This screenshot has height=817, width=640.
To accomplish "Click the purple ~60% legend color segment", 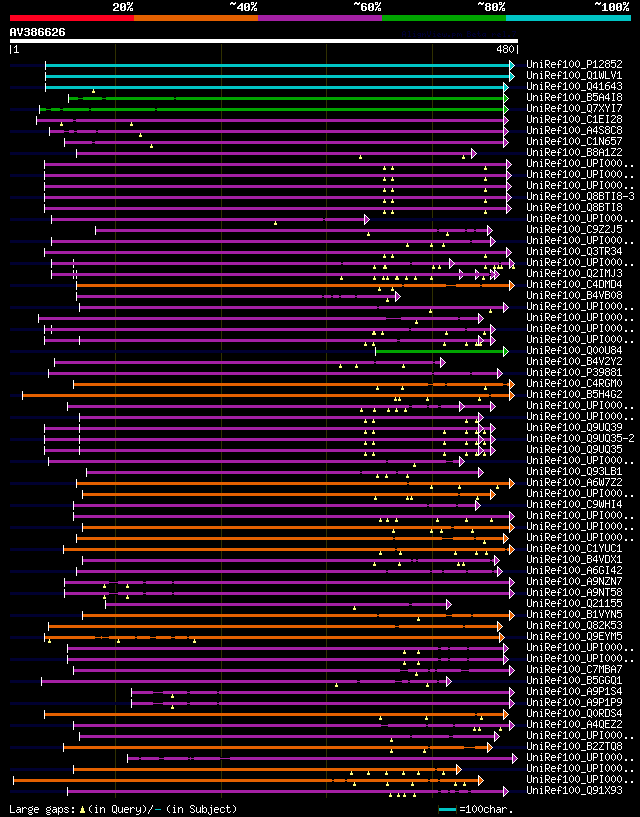I will point(320,18).
